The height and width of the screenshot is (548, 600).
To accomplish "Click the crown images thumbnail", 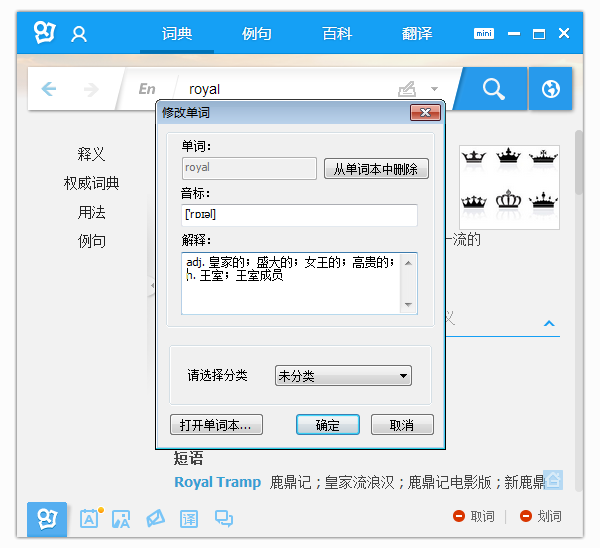I will click(509, 187).
